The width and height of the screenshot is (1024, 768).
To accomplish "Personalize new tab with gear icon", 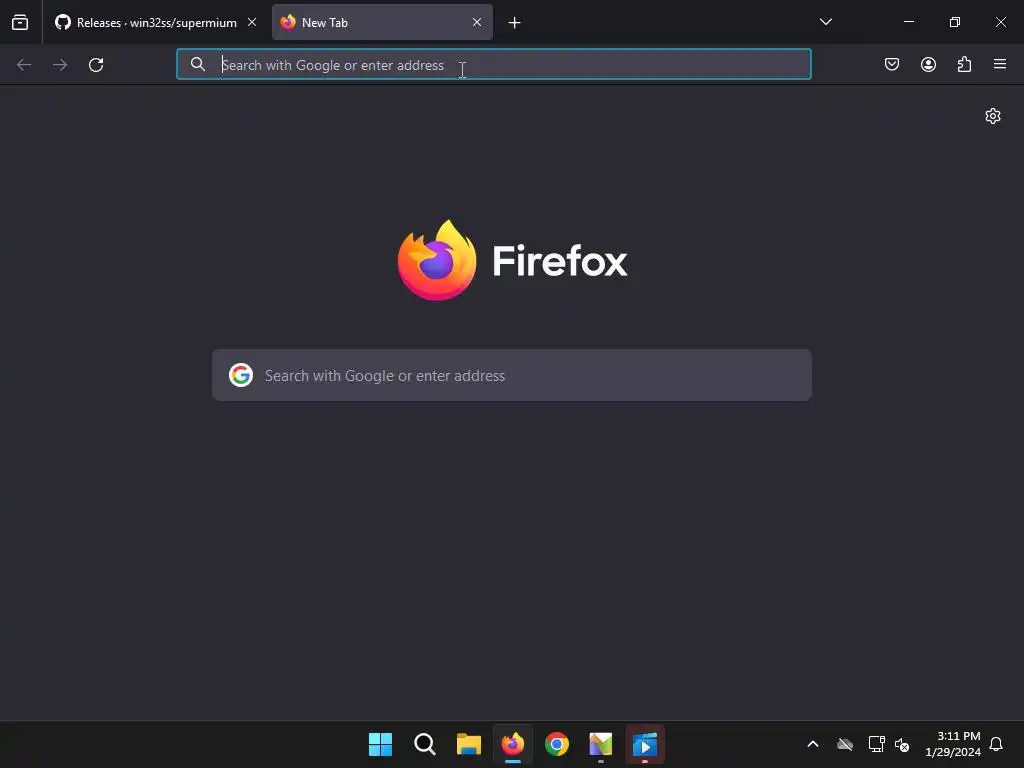I will (x=993, y=116).
